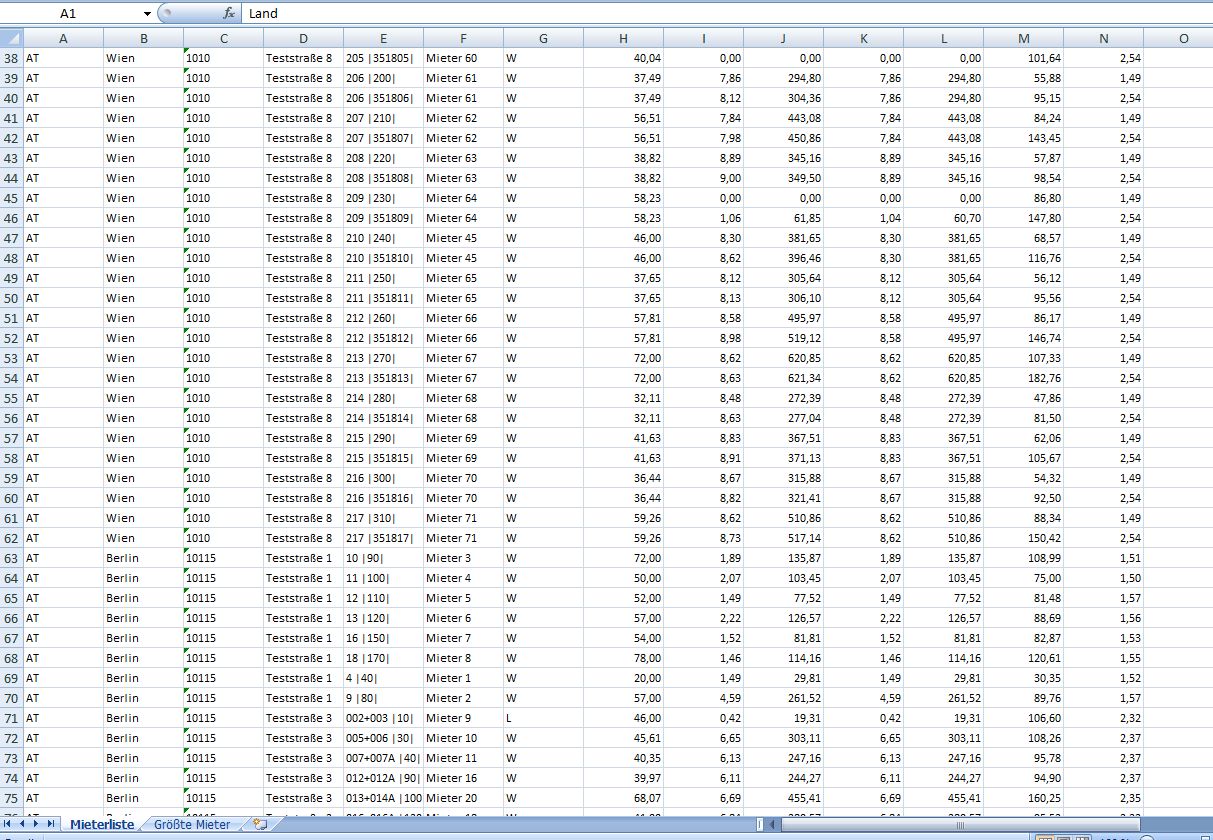
Task: Click cell 212 |351812|
Action: pyautogui.click(x=383, y=338)
